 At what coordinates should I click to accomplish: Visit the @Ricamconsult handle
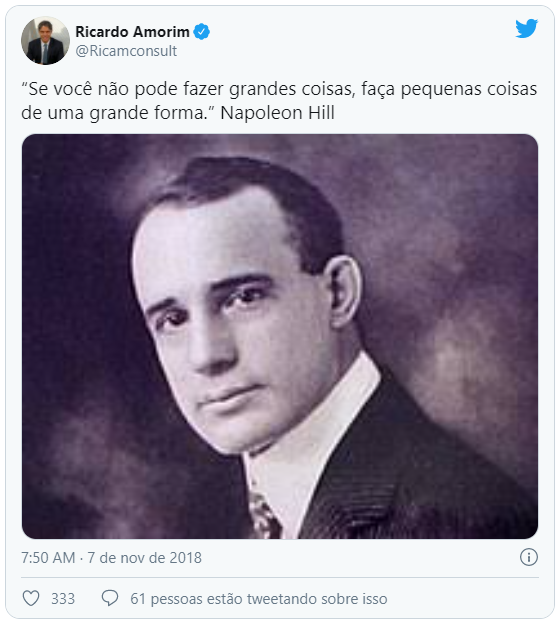pyautogui.click(x=126, y=51)
